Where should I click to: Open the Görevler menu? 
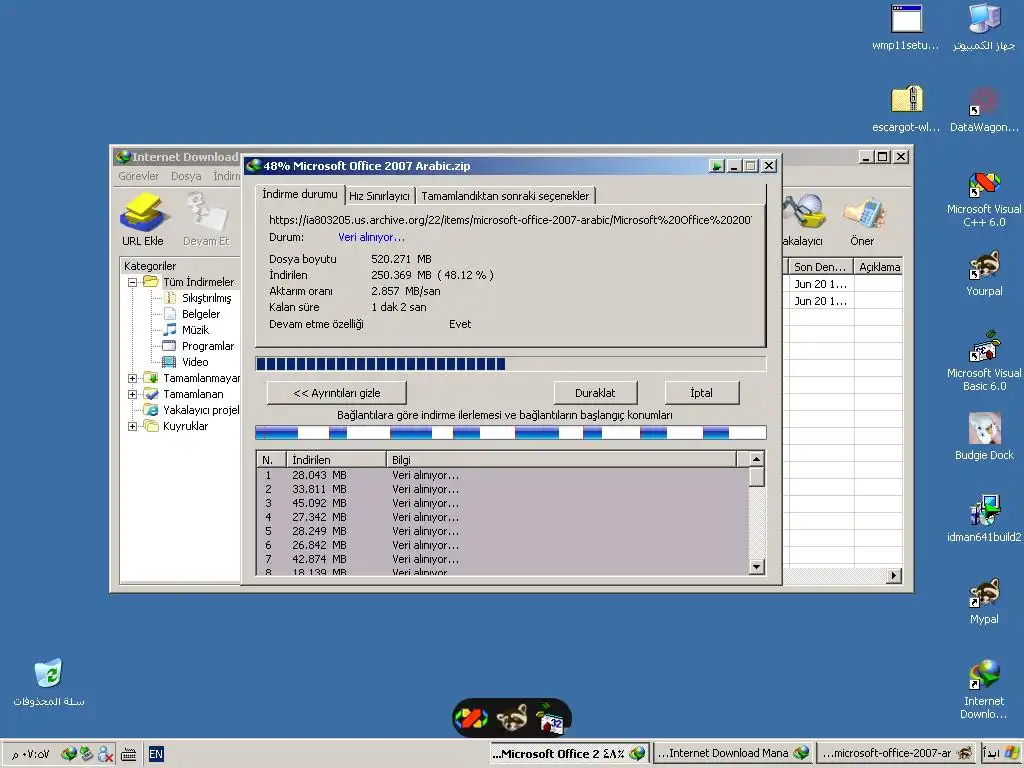click(138, 176)
